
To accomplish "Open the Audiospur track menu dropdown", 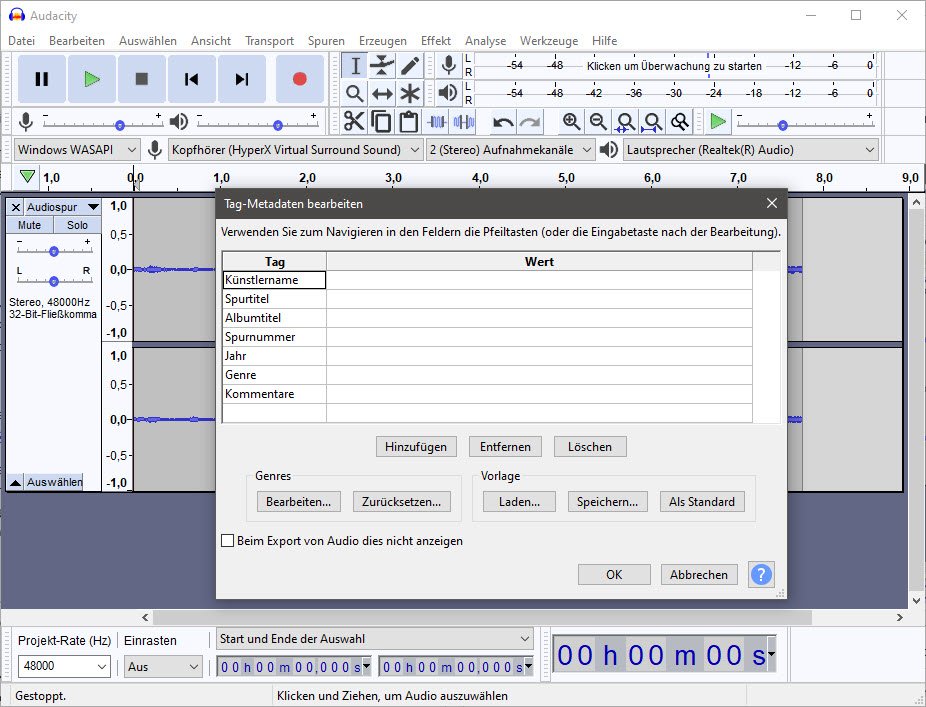I will tap(93, 207).
